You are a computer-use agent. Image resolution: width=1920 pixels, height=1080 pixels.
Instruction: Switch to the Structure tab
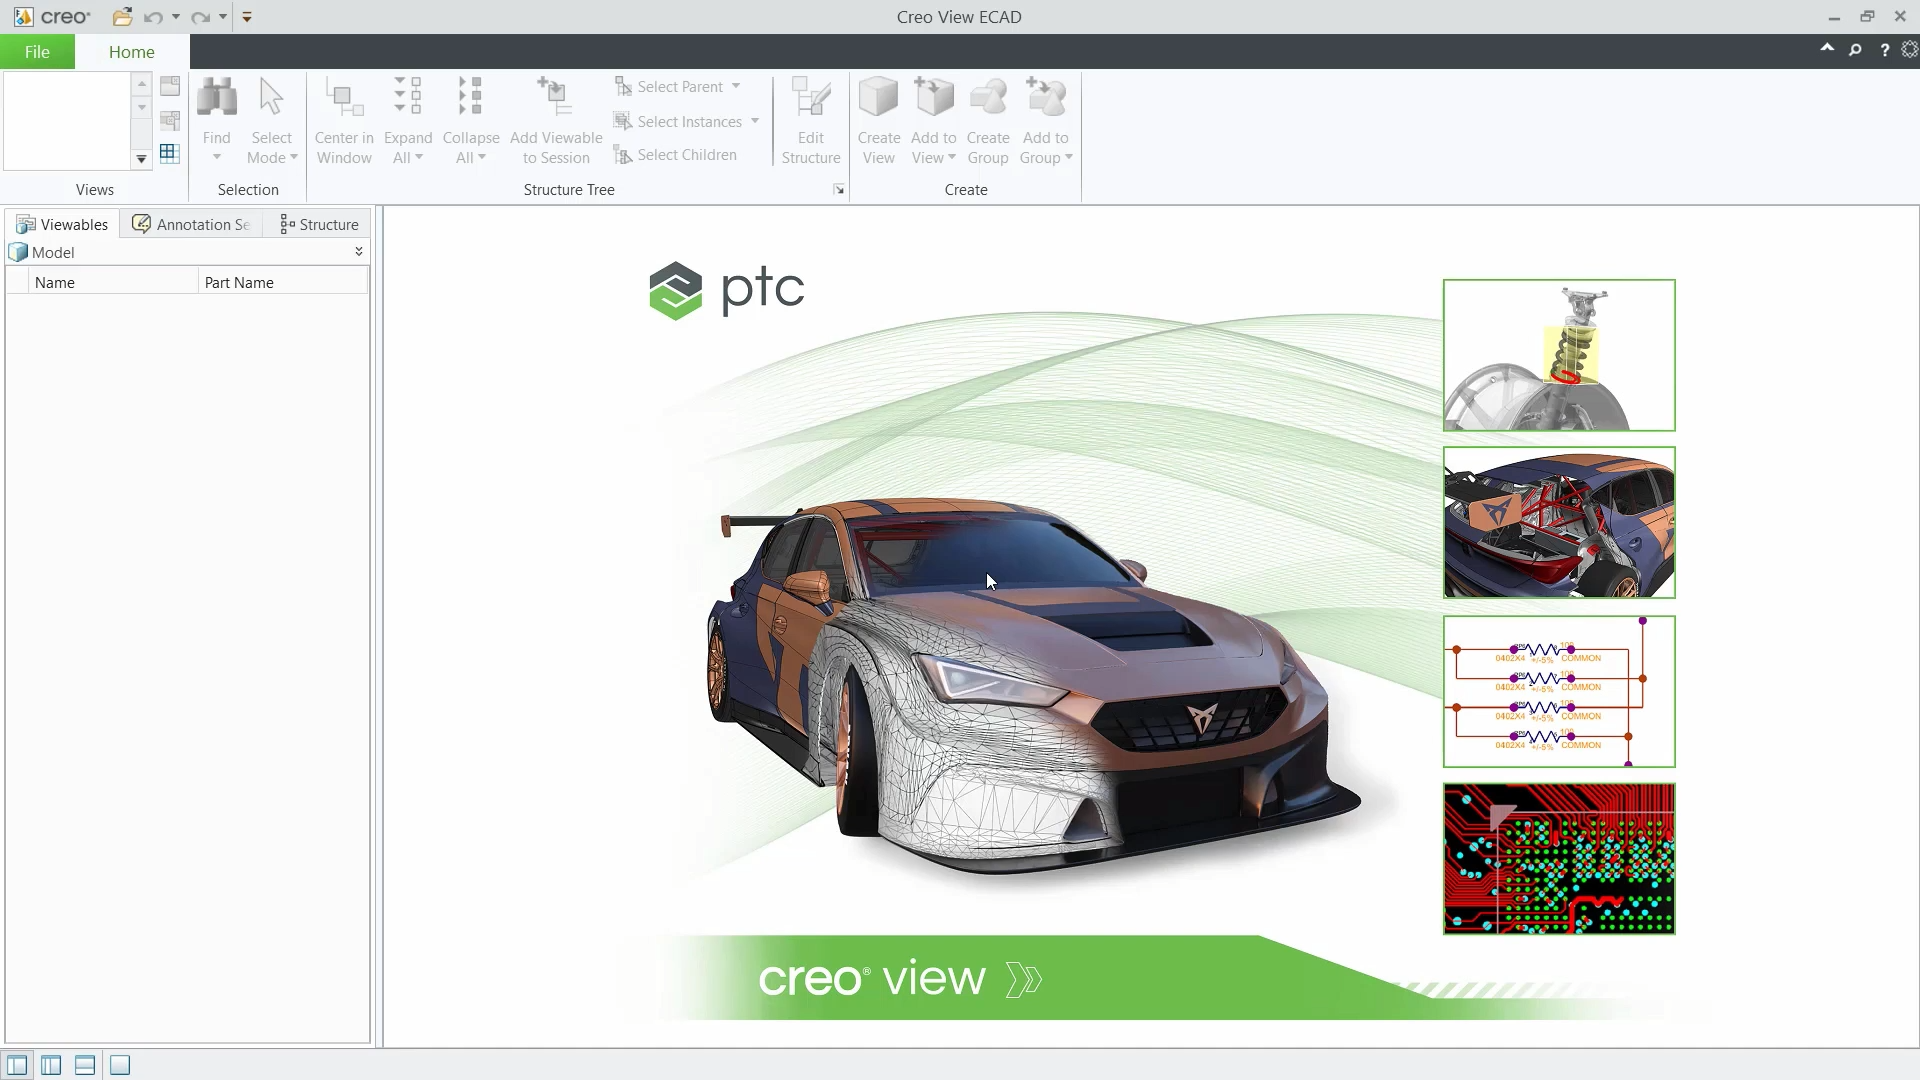click(318, 224)
